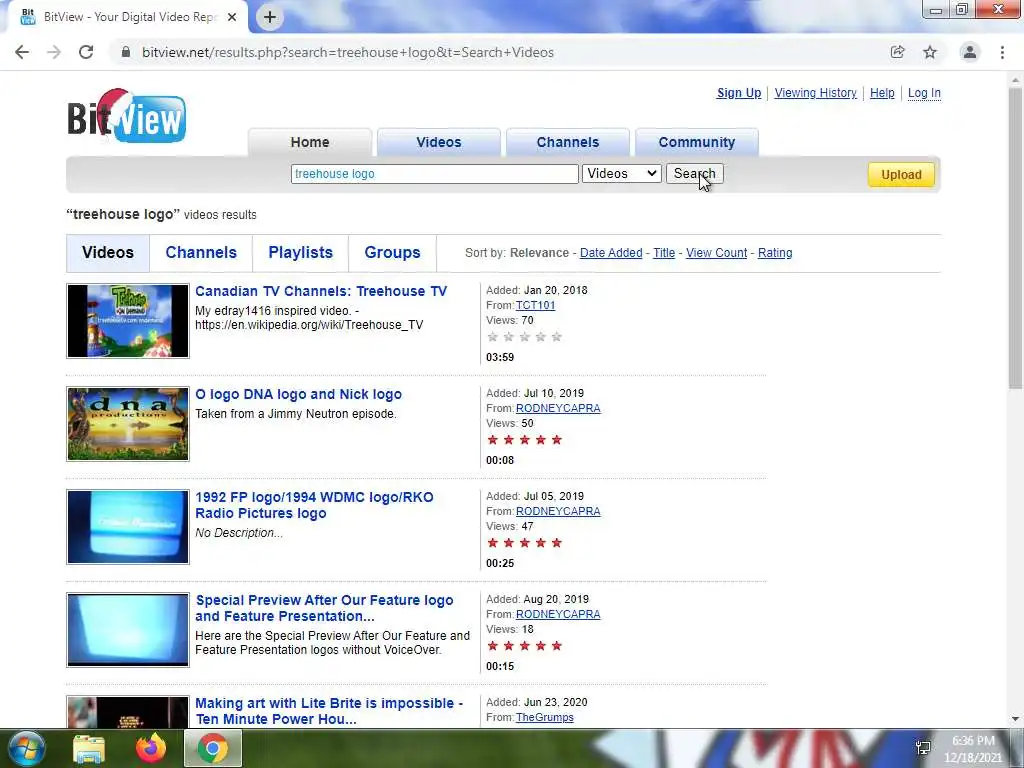1024x768 pixels.
Task: Click star rating of Special Preview video
Action: point(524,647)
